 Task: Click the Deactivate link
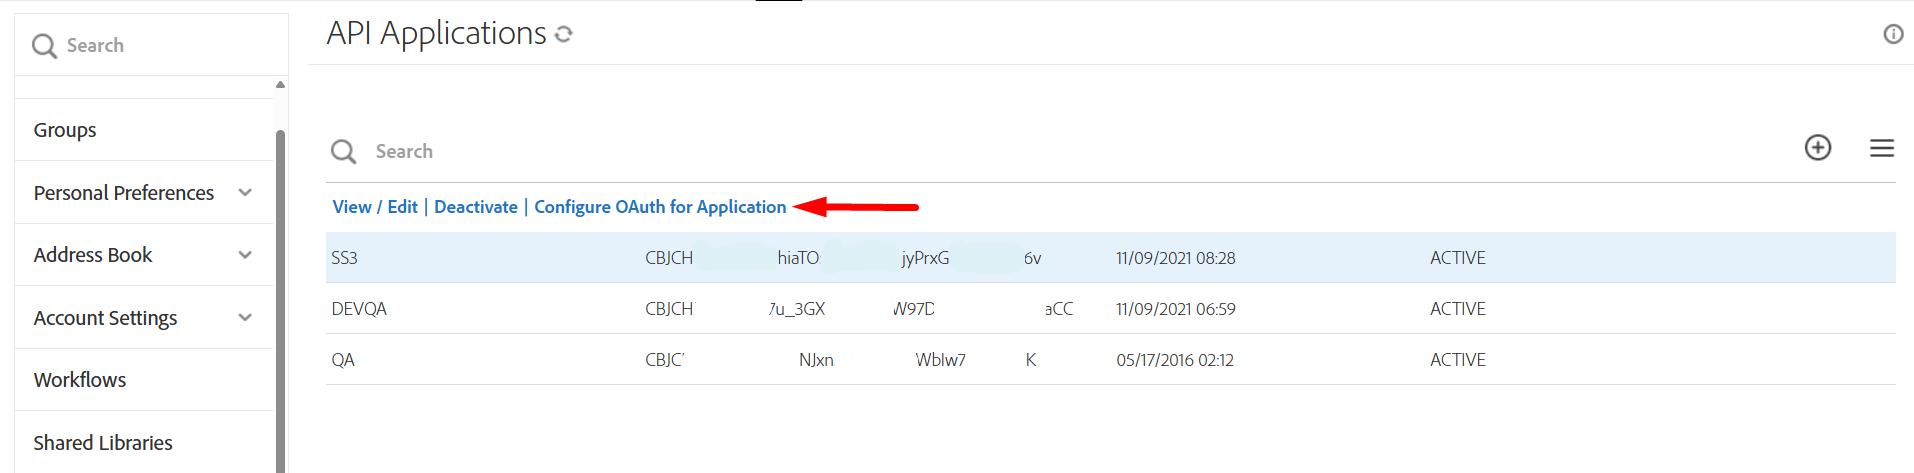click(x=476, y=207)
